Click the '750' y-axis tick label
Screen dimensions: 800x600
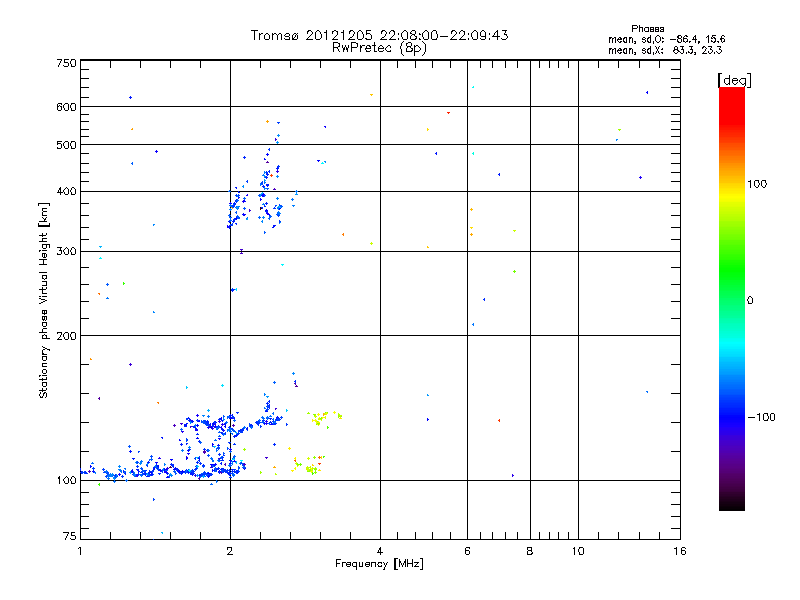(x=66, y=63)
